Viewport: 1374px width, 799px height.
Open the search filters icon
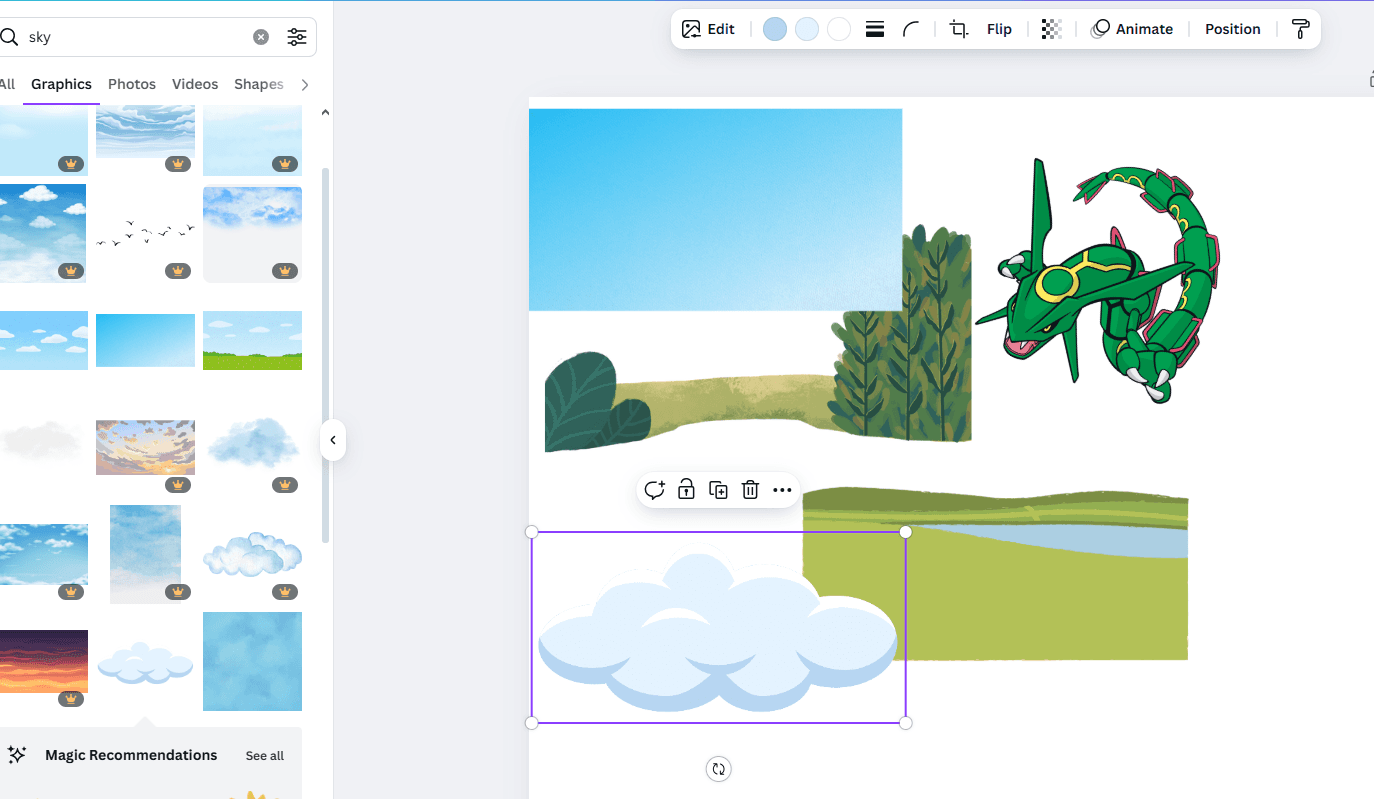pyautogui.click(x=297, y=37)
